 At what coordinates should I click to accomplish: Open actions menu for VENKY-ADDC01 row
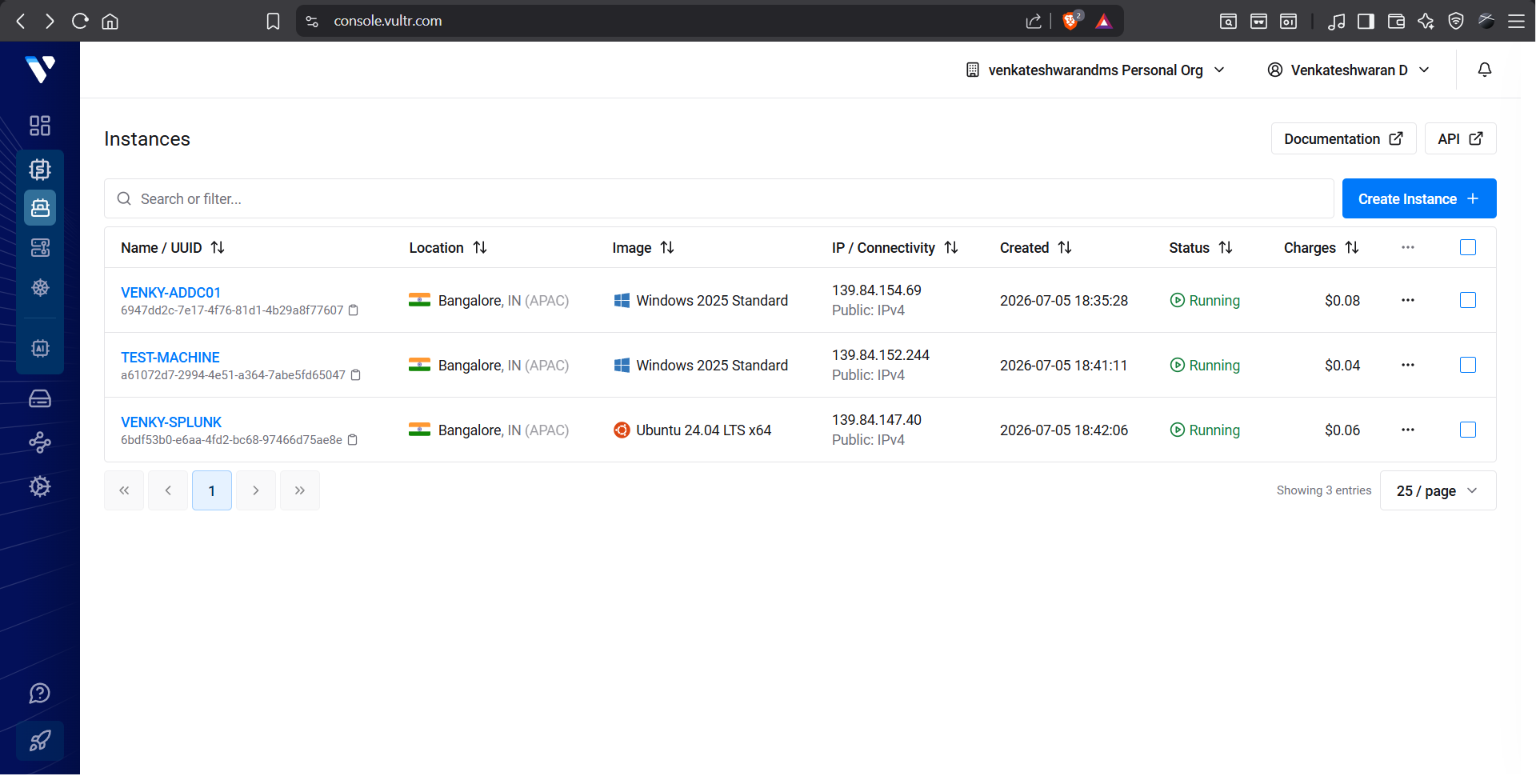[x=1408, y=300]
